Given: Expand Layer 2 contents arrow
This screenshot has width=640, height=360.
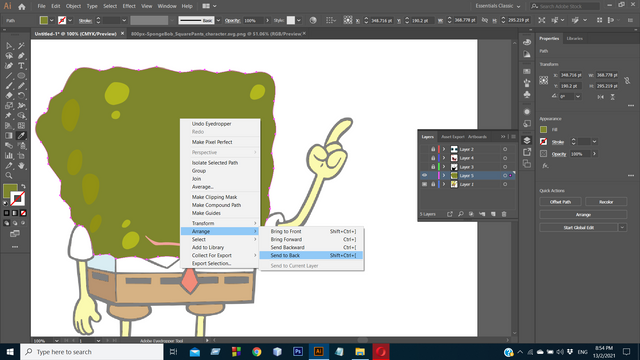Looking at the screenshot, I should (x=444, y=149).
